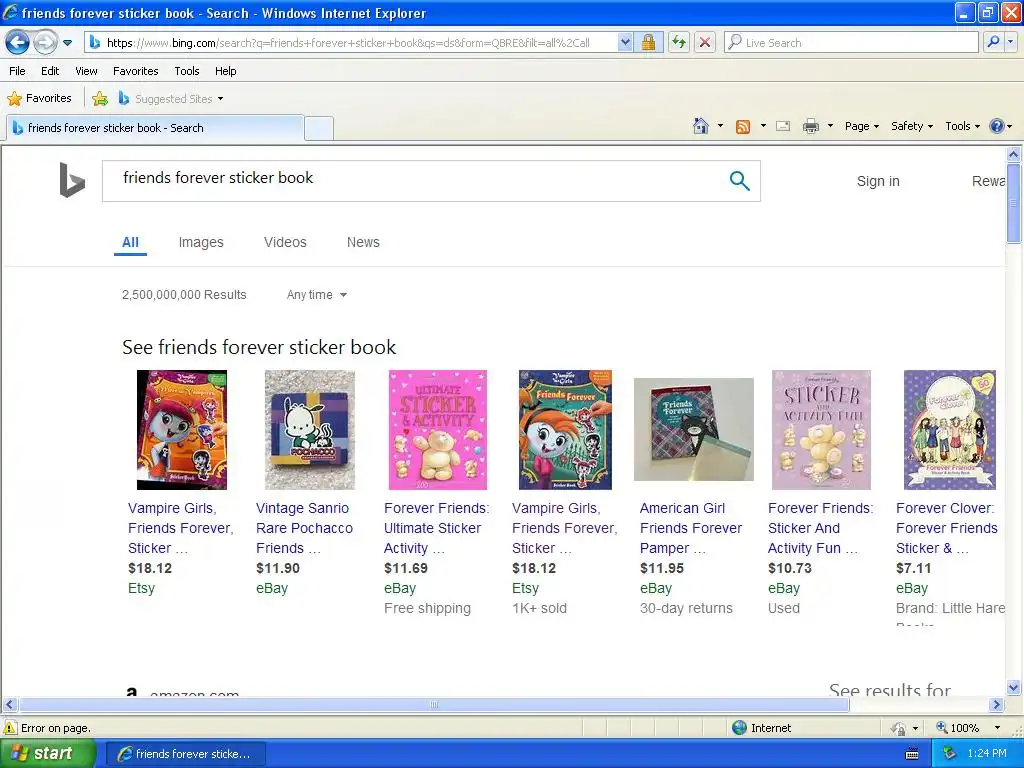1024x768 pixels.
Task: Click the $18.12 Etsy Vampire Girls thumbnail without 1K+ sold
Action: [x=182, y=430]
